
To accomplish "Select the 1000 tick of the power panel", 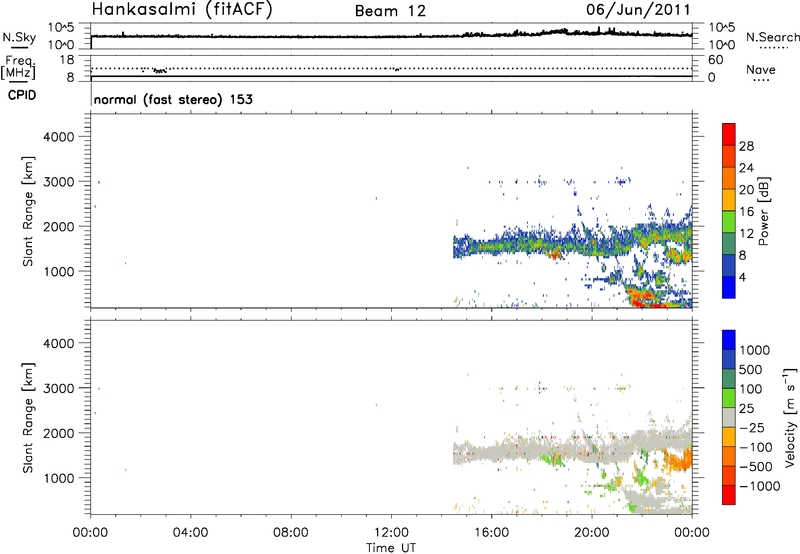I will (59, 271).
